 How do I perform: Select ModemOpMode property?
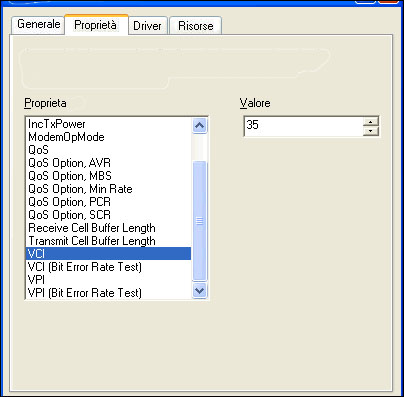[x=108, y=137]
